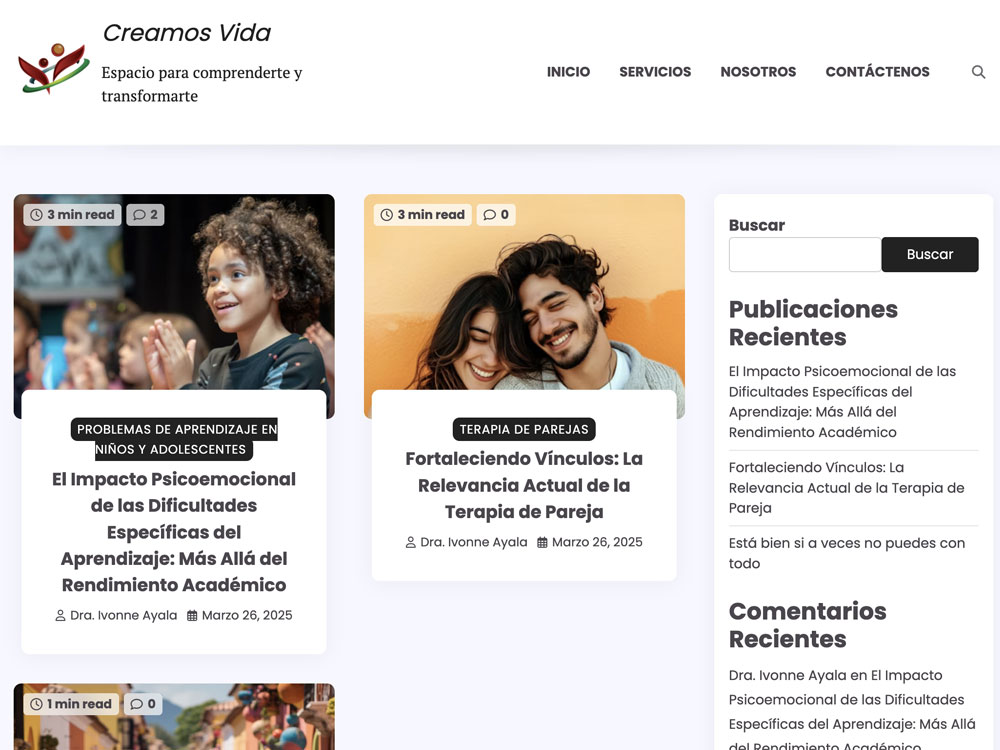Click the Creamos Vida logo image
This screenshot has height=750, width=1000.
[53, 70]
